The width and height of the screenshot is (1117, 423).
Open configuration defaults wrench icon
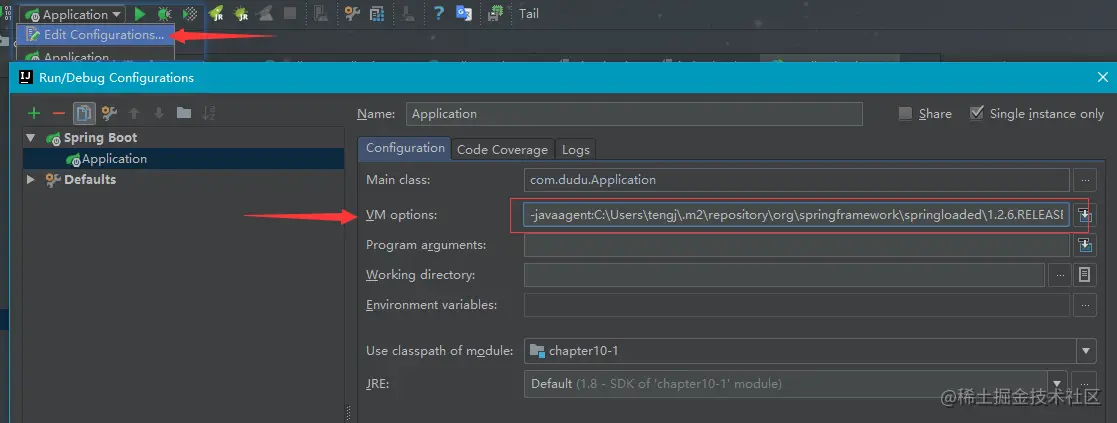pyautogui.click(x=109, y=113)
